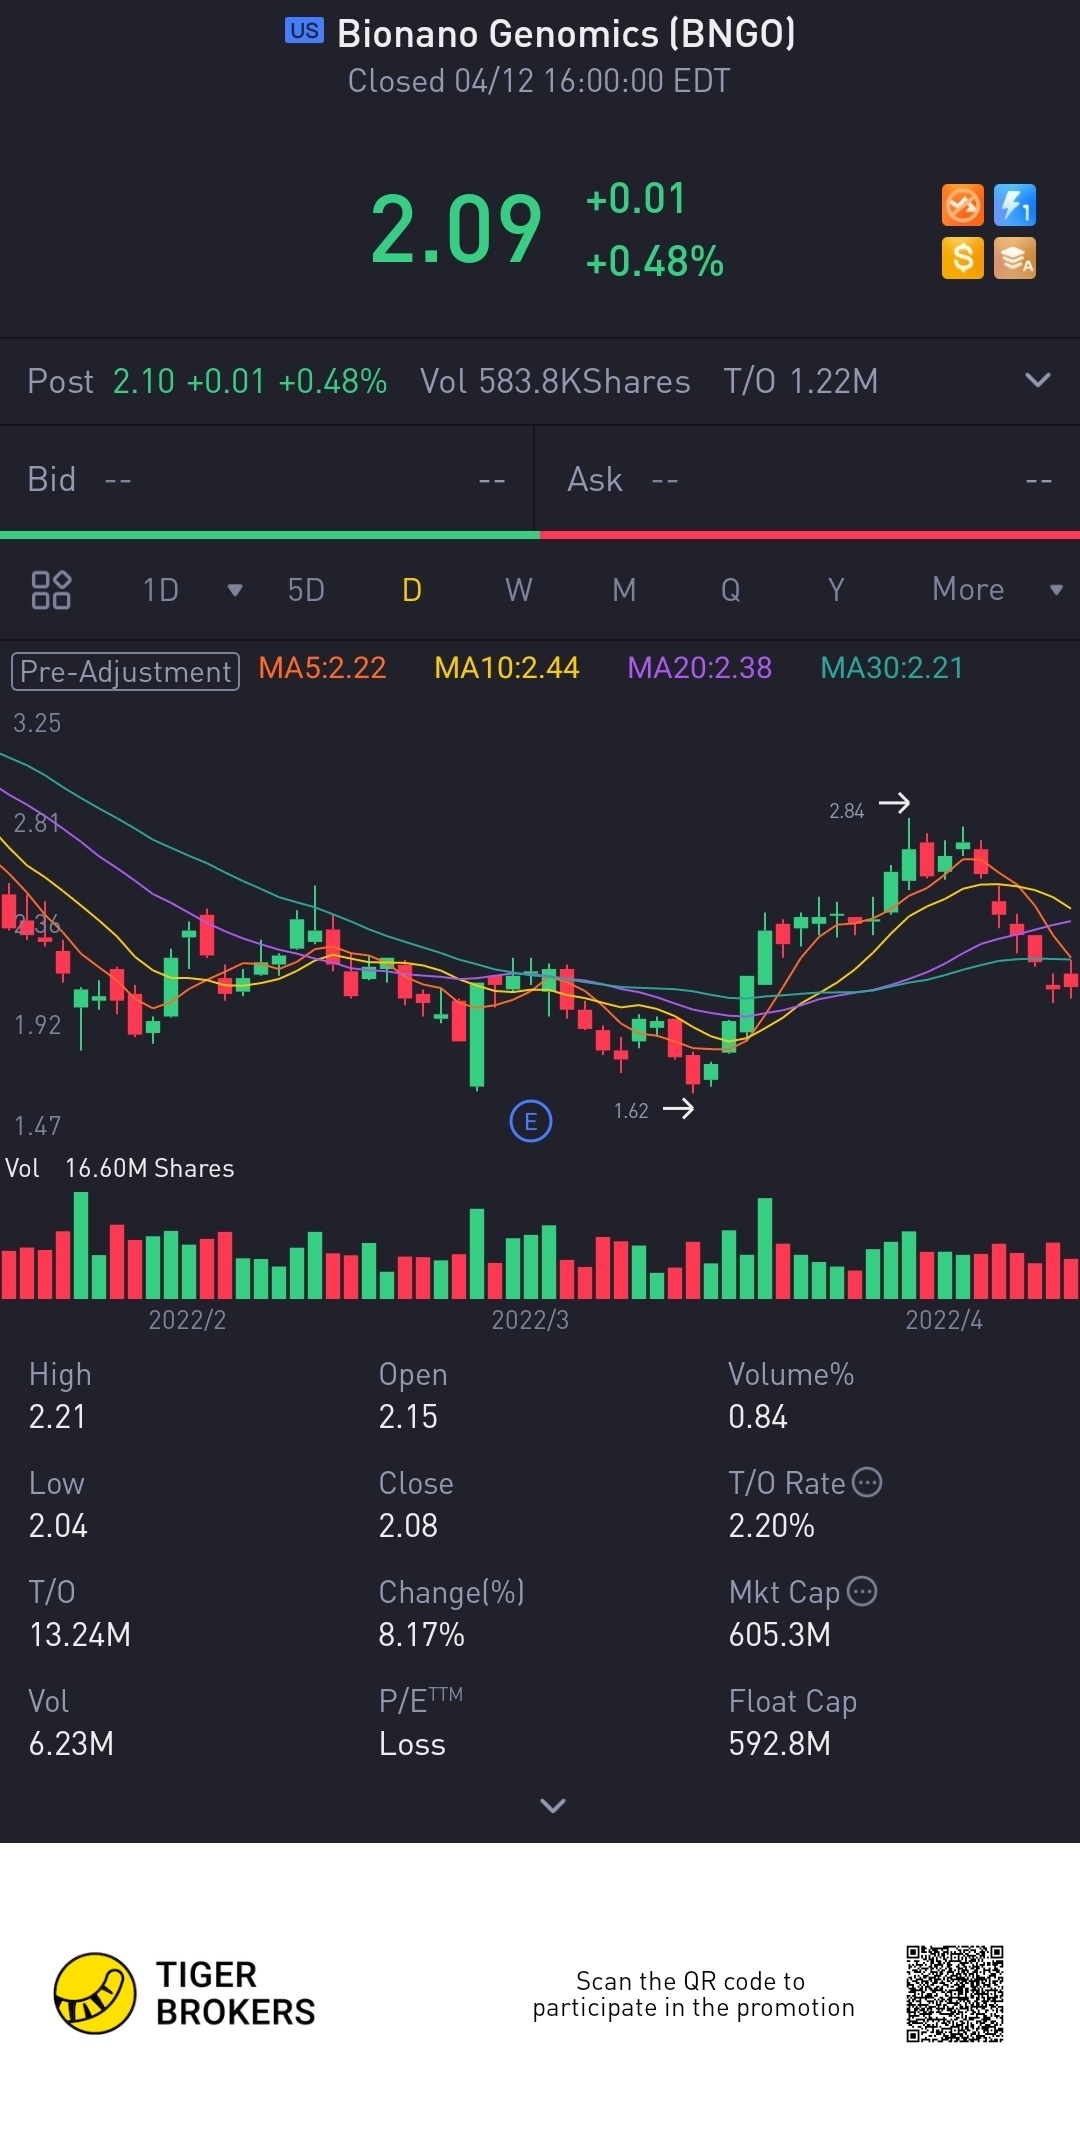The image size is (1080, 2145).
Task: Tap the yellow dollar sign badge icon
Action: point(963,258)
